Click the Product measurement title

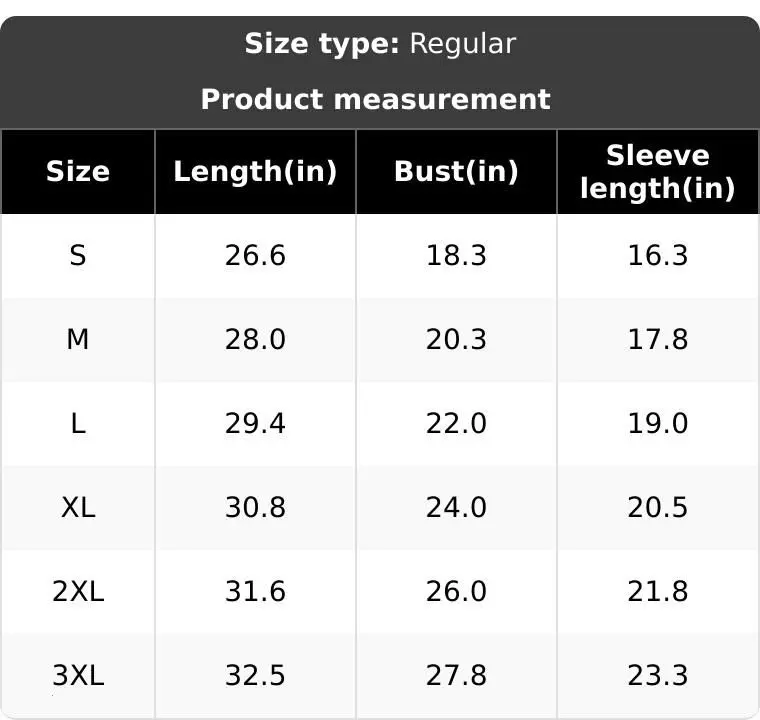coord(375,99)
